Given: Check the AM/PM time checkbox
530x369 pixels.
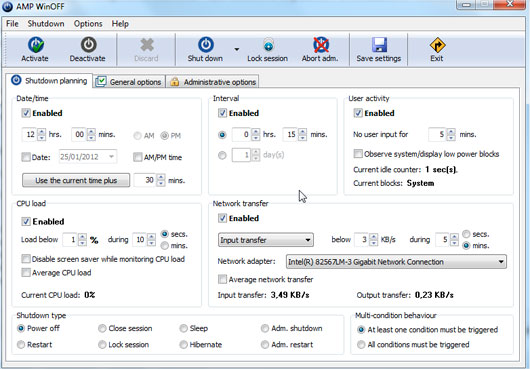Looking at the screenshot, I should coord(138,157).
